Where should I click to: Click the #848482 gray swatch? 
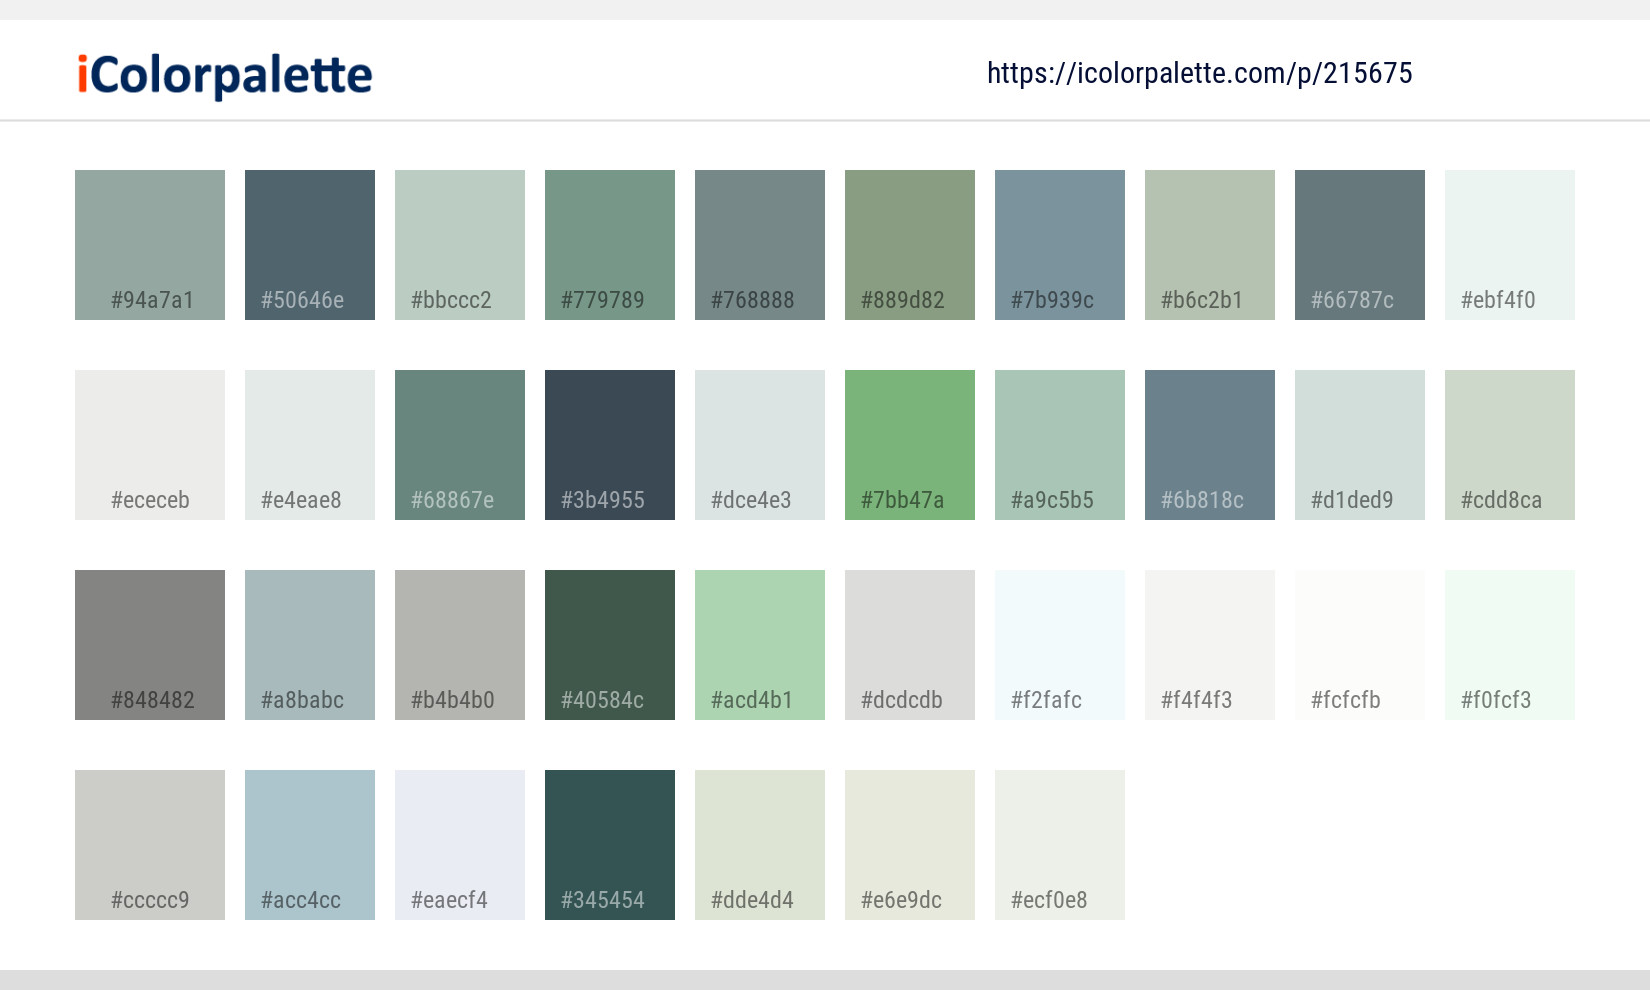coord(149,644)
